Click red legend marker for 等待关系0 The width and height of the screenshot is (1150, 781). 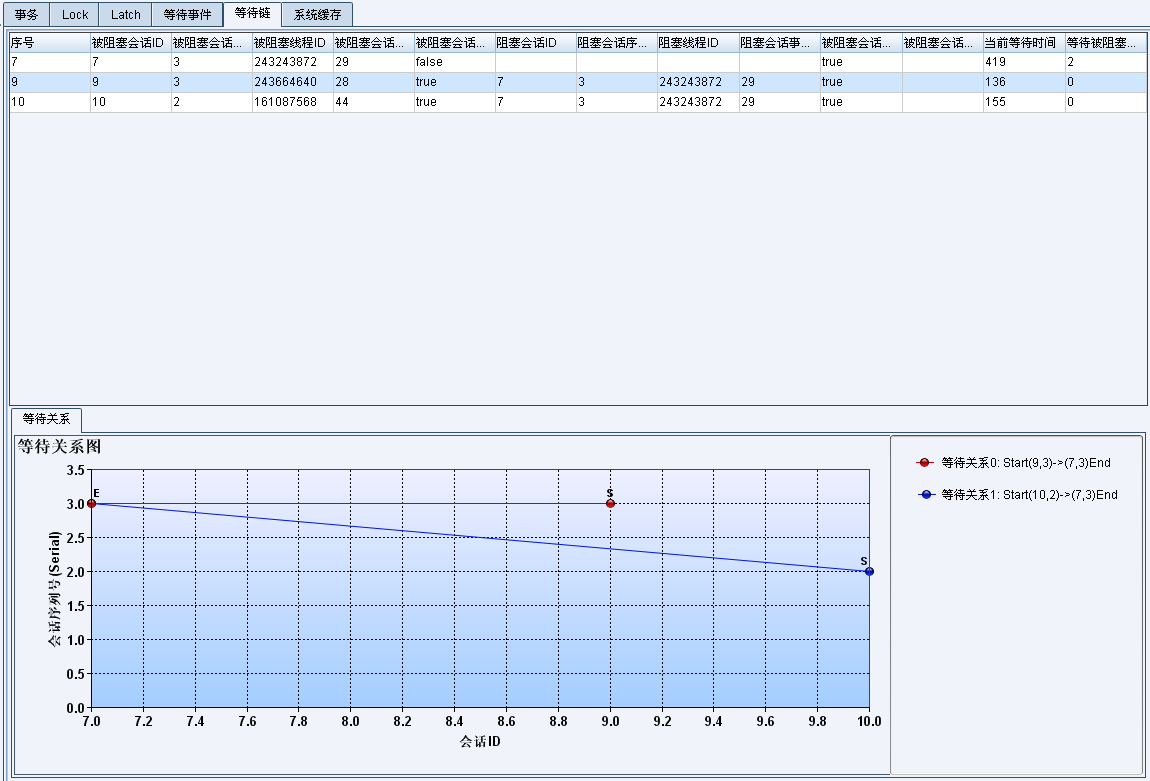[x=924, y=463]
